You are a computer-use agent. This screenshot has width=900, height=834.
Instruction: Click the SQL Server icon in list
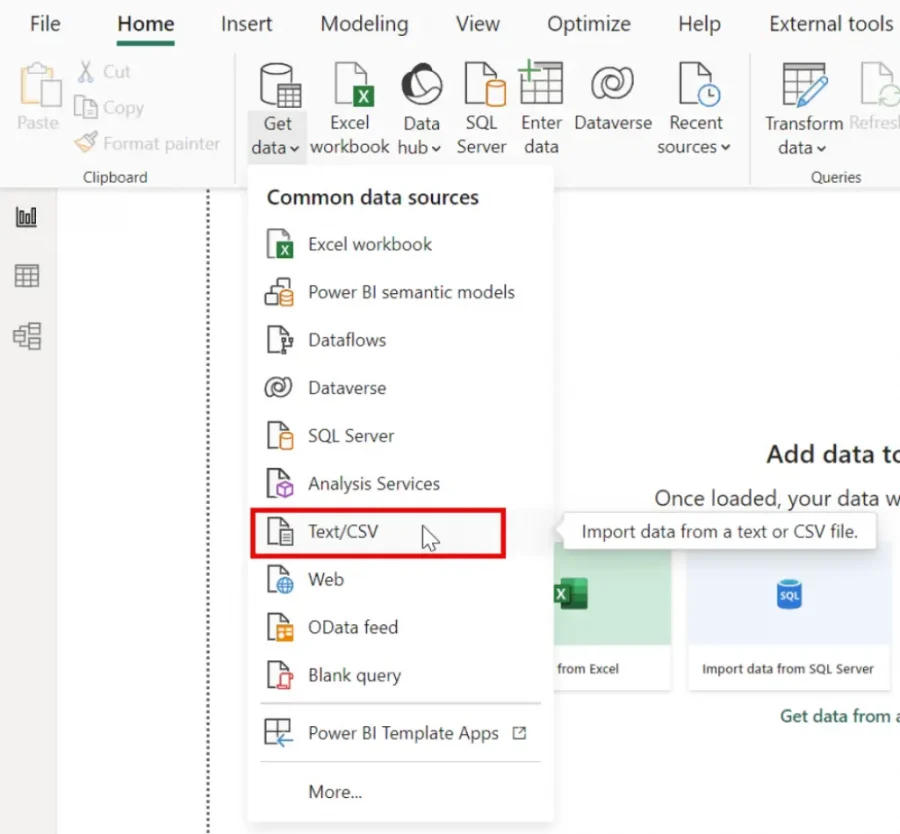(x=280, y=436)
